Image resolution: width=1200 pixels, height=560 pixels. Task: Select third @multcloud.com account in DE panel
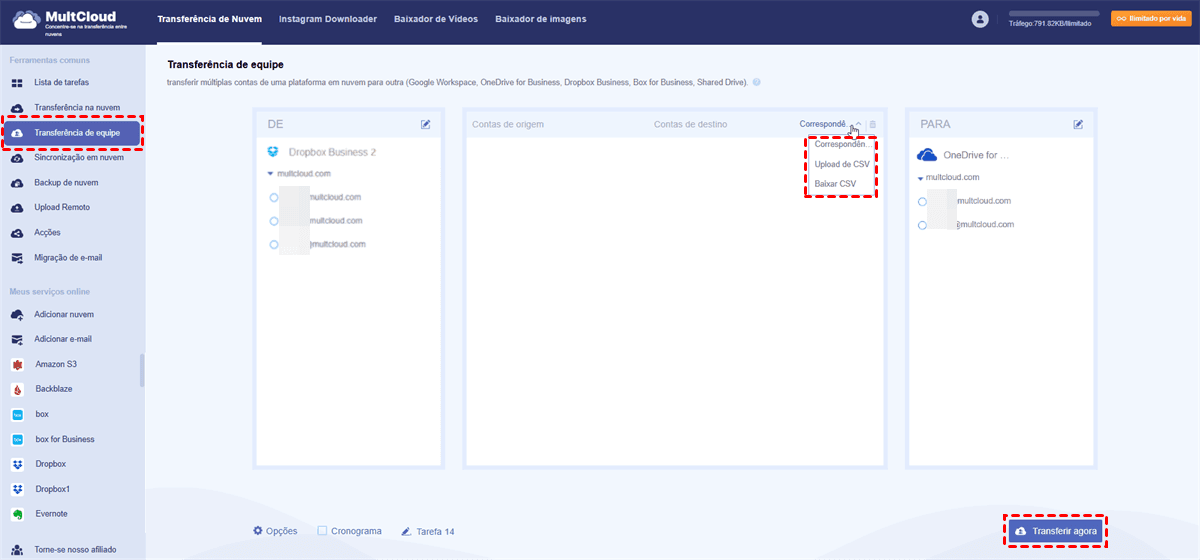coord(274,244)
